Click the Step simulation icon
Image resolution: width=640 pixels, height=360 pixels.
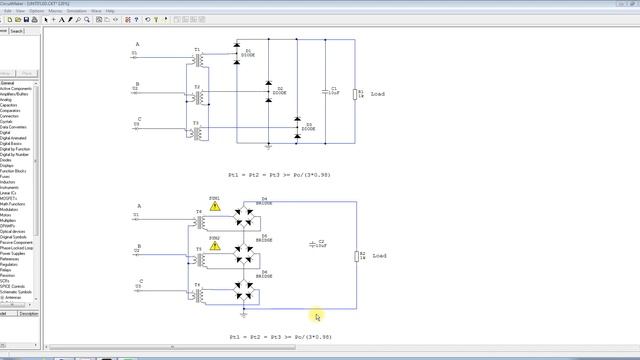click(156, 20)
